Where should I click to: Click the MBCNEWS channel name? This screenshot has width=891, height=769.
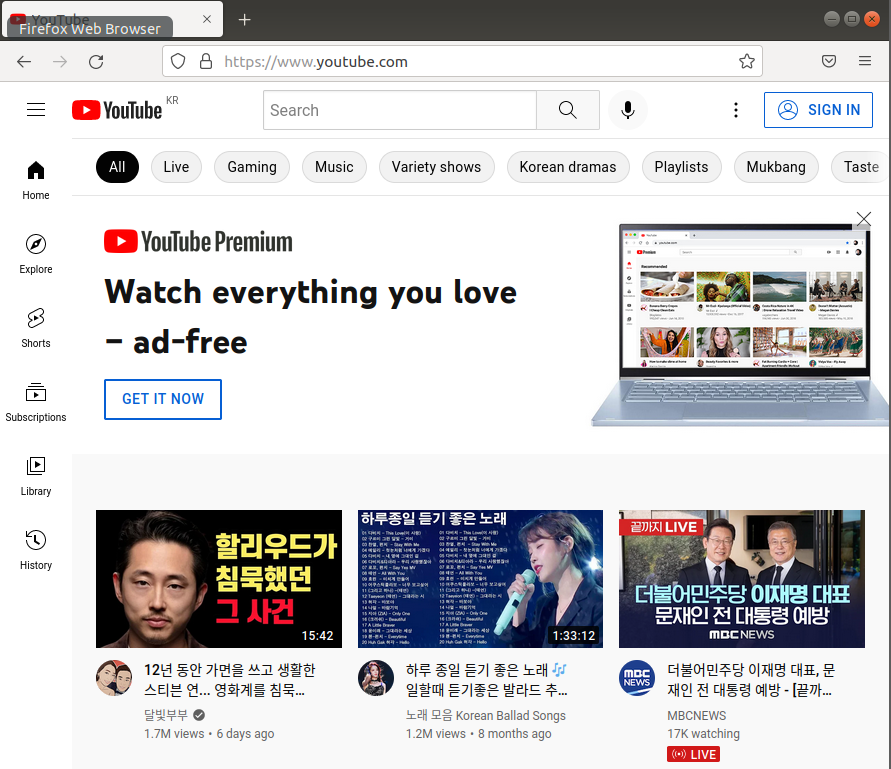pos(697,716)
